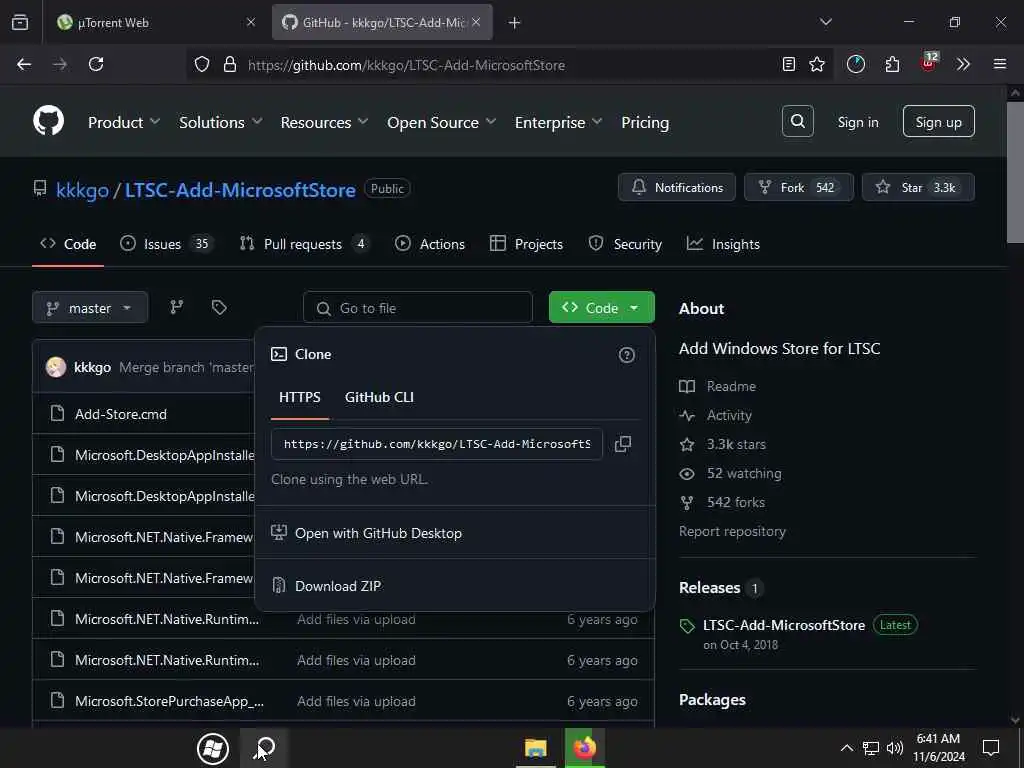Open the Firefox View icon
This screenshot has height=768, width=1024.
20,22
